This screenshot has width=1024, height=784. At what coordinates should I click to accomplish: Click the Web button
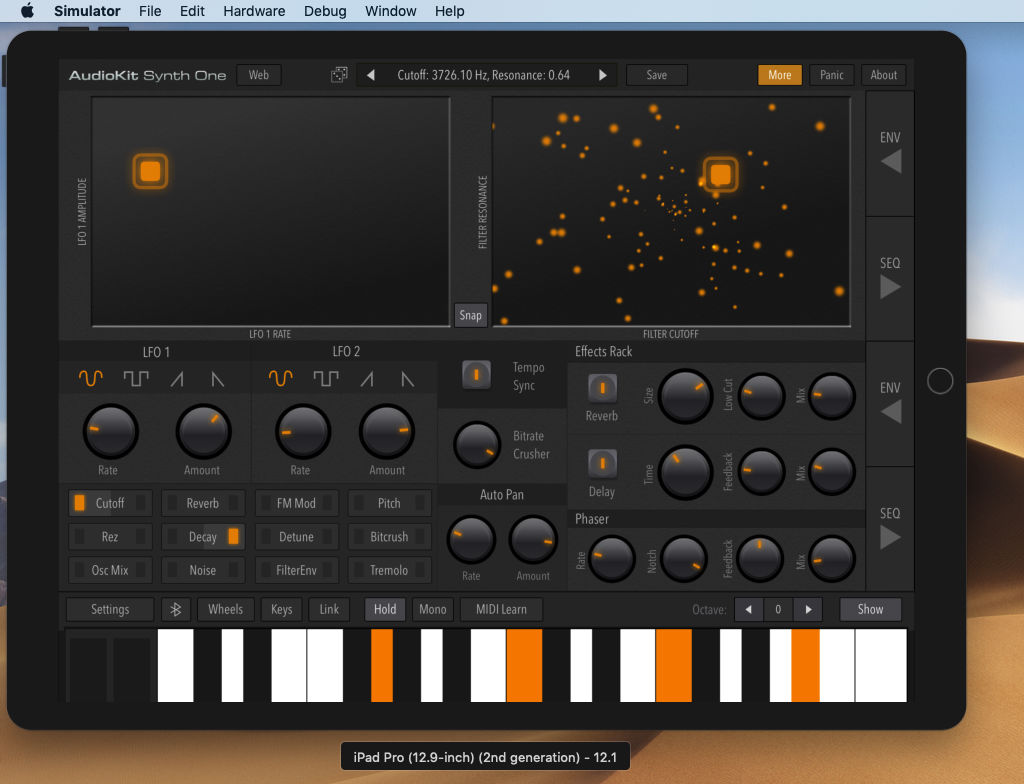[259, 75]
